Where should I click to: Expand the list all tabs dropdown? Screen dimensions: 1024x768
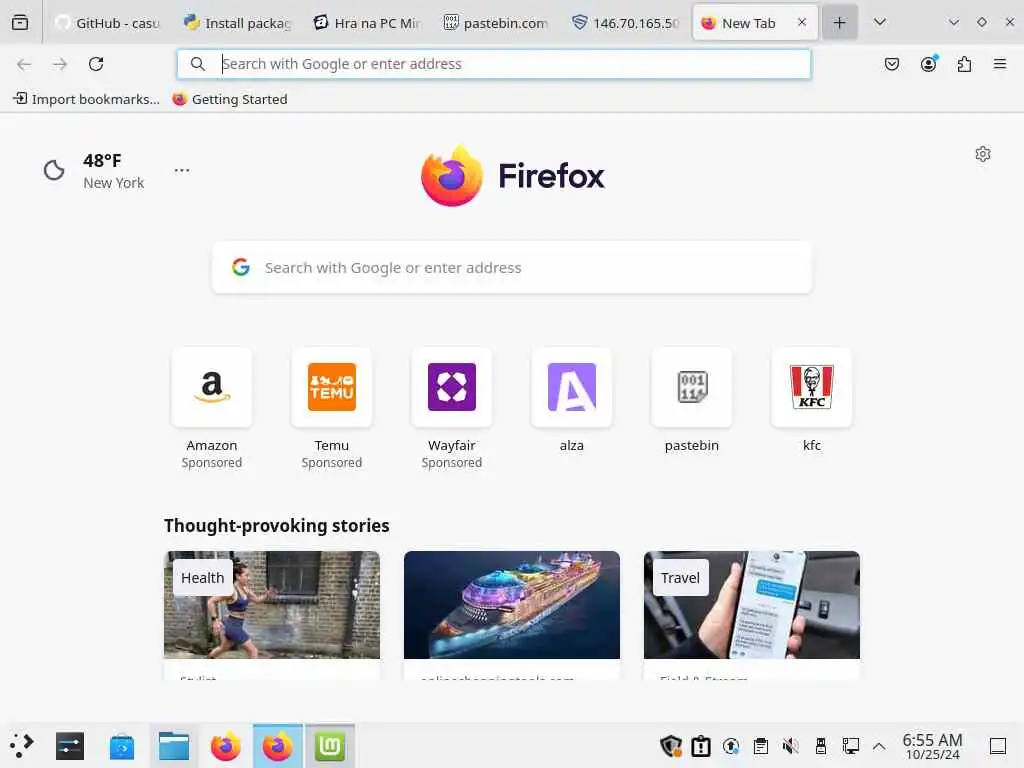coord(880,22)
